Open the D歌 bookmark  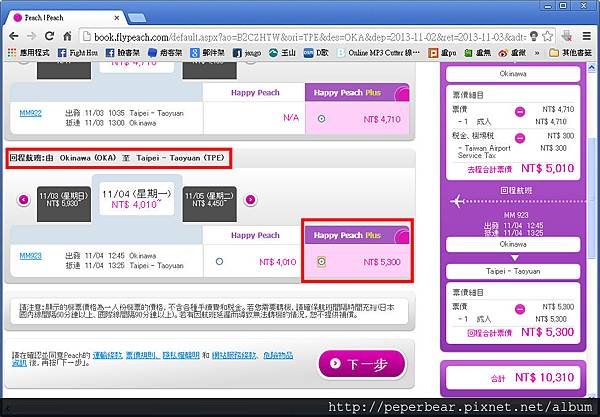click(x=316, y=53)
